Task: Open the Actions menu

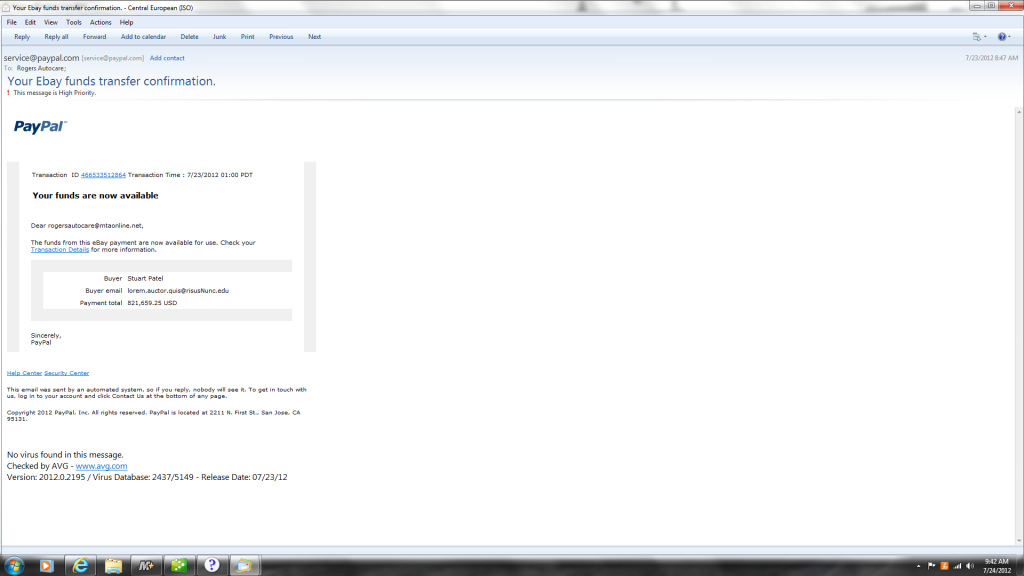Action: pyautogui.click(x=101, y=22)
